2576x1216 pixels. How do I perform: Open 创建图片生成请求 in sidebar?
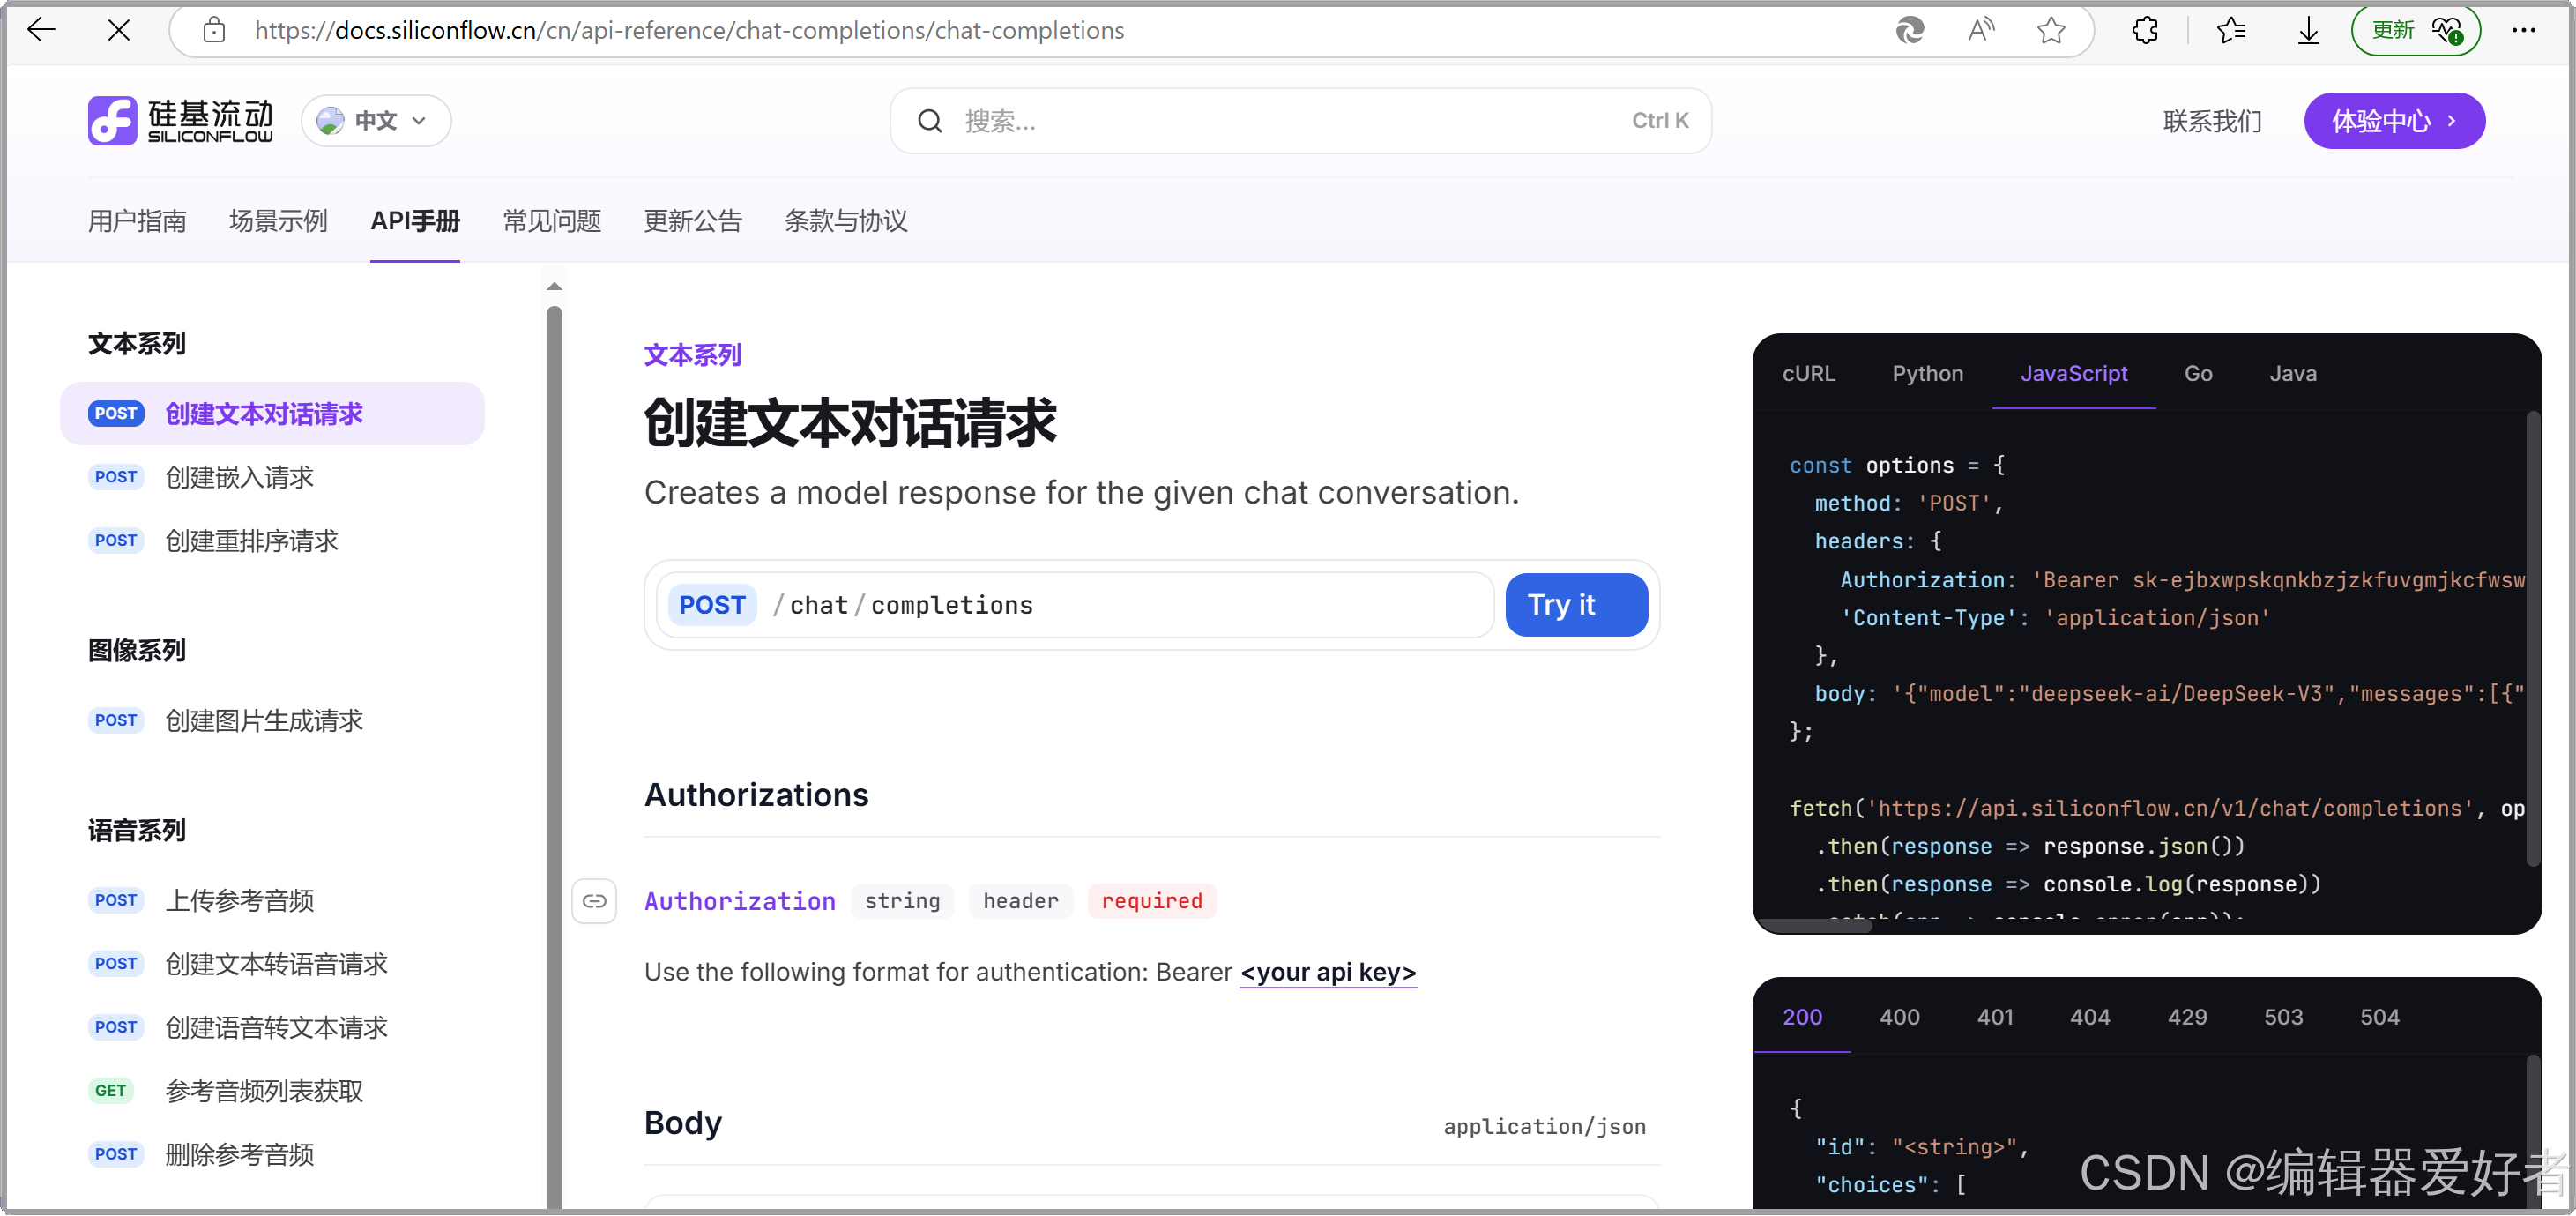click(264, 721)
